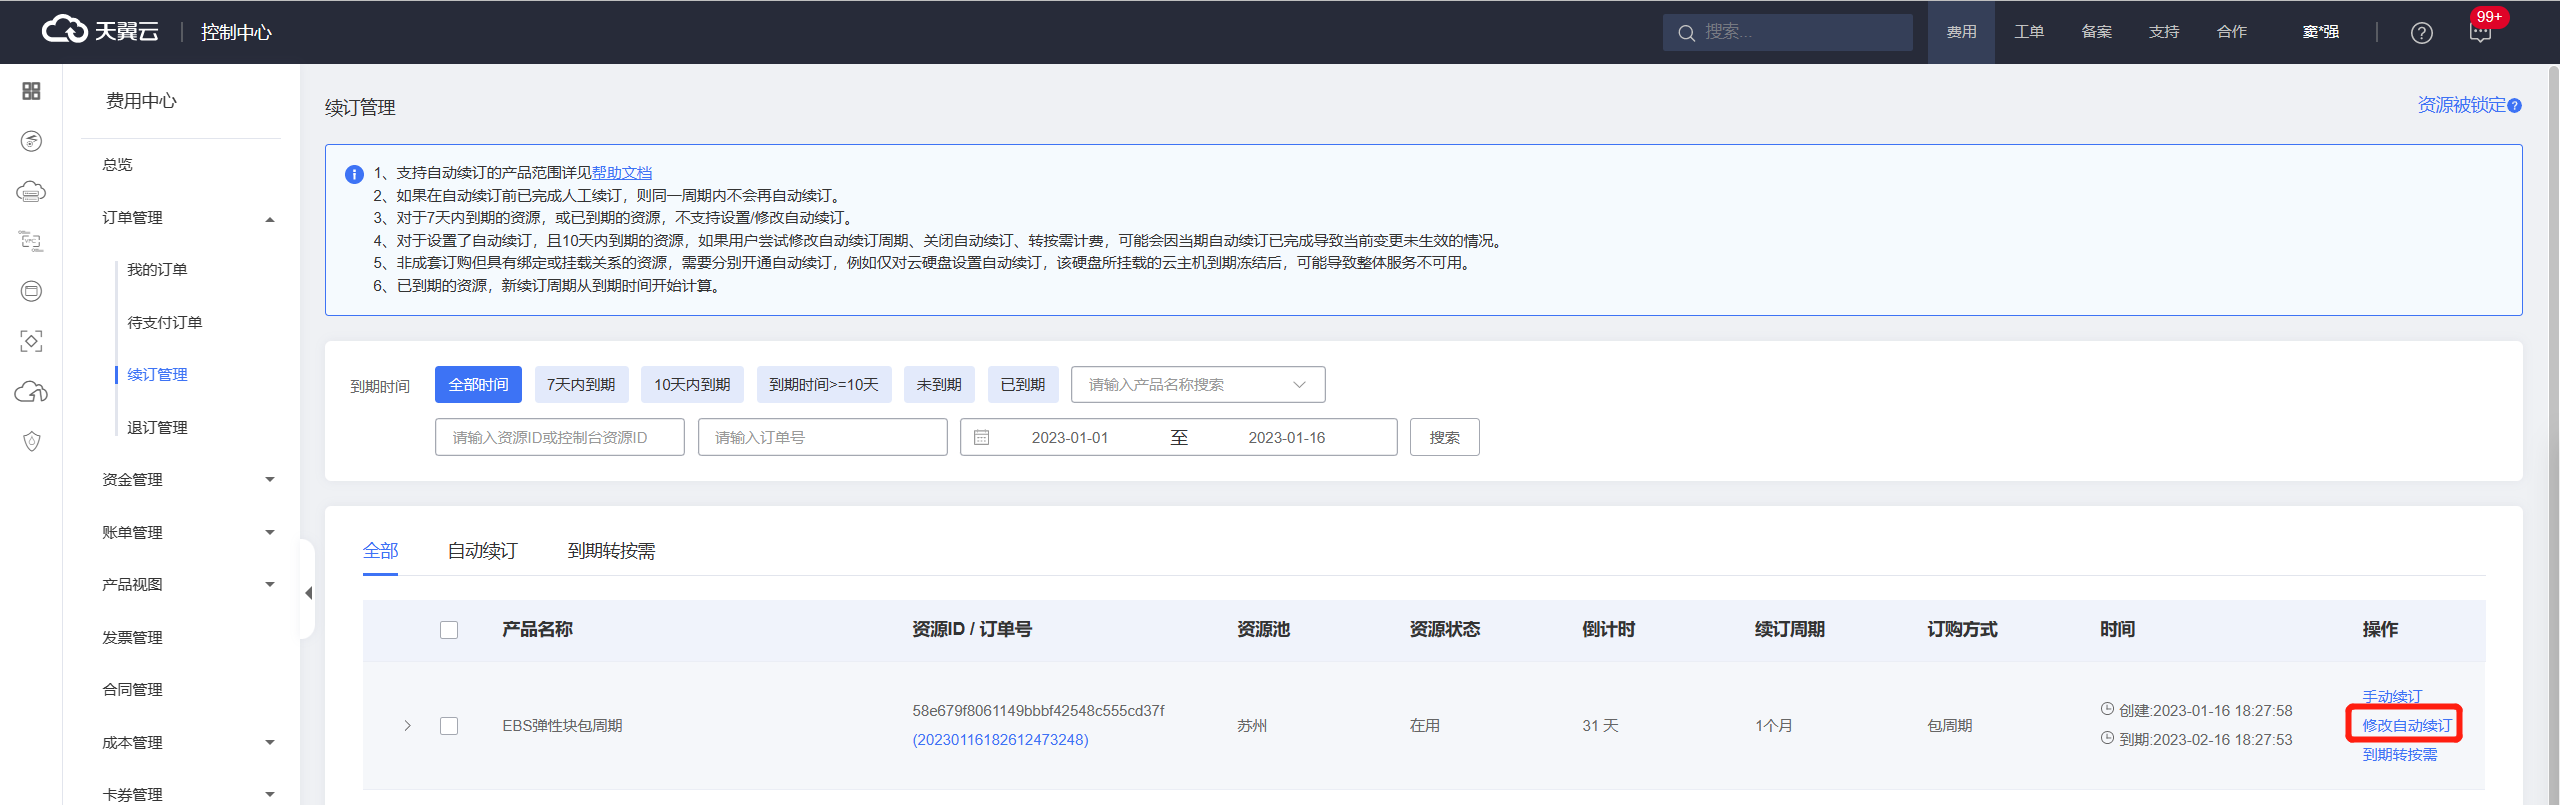Screen dimensions: 2560x805
Task: Collapse the sidebar using the arrow handle
Action: coord(308,593)
